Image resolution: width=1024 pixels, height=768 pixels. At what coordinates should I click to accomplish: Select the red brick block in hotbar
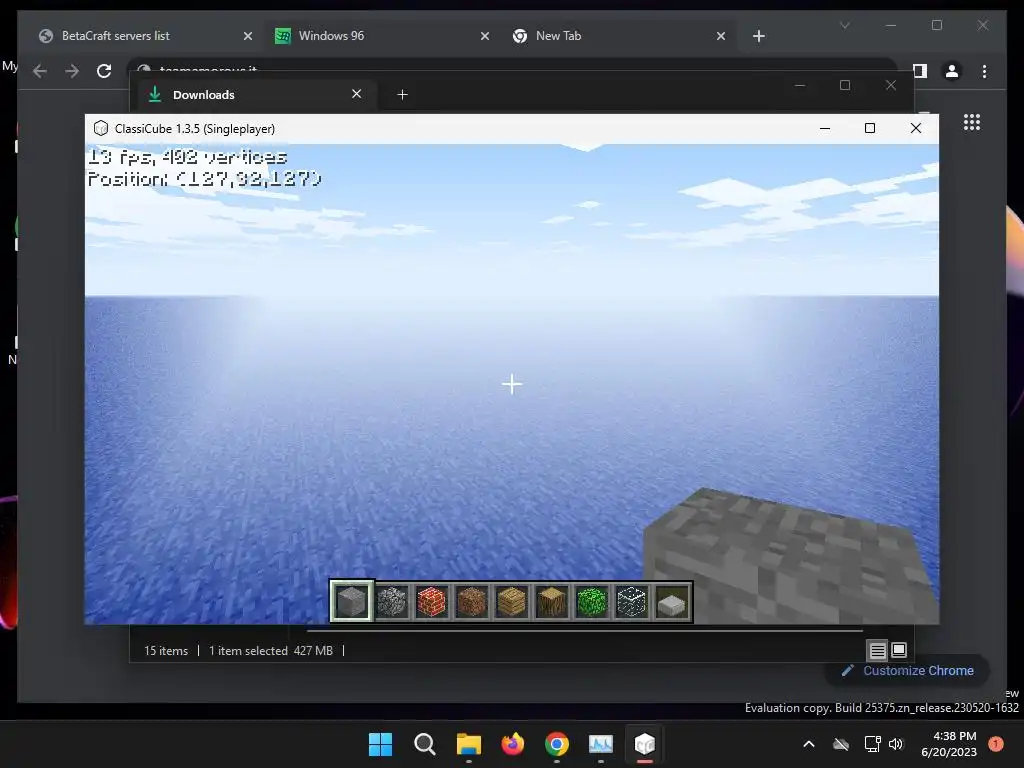432,601
